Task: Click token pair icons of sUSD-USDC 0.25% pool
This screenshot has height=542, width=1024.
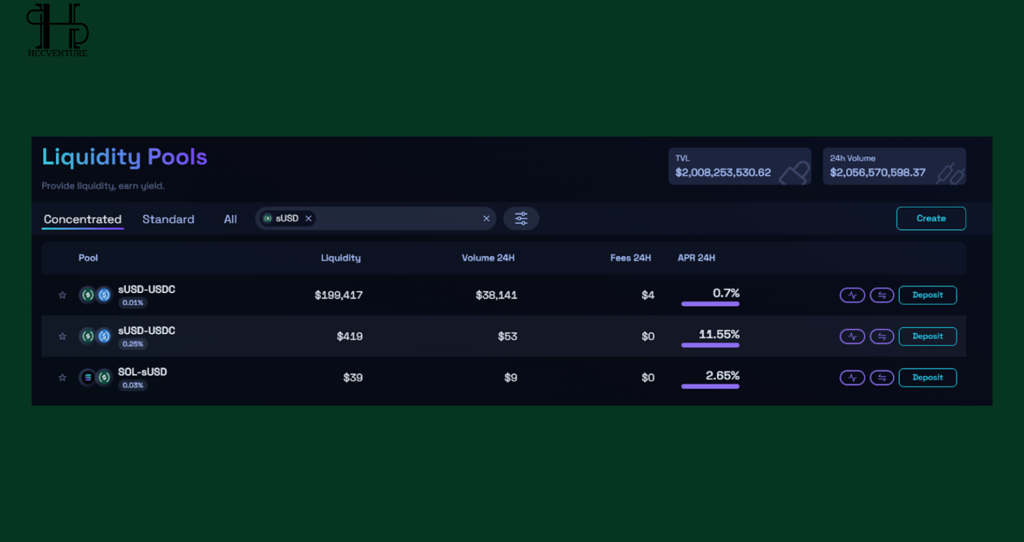Action: pyautogui.click(x=95, y=336)
